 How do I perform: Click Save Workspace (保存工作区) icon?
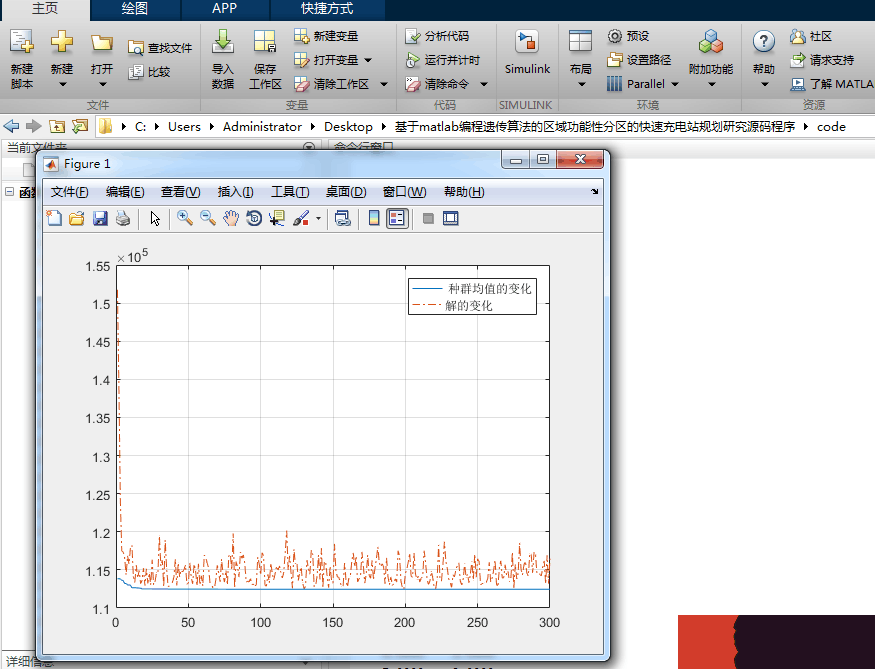(265, 42)
